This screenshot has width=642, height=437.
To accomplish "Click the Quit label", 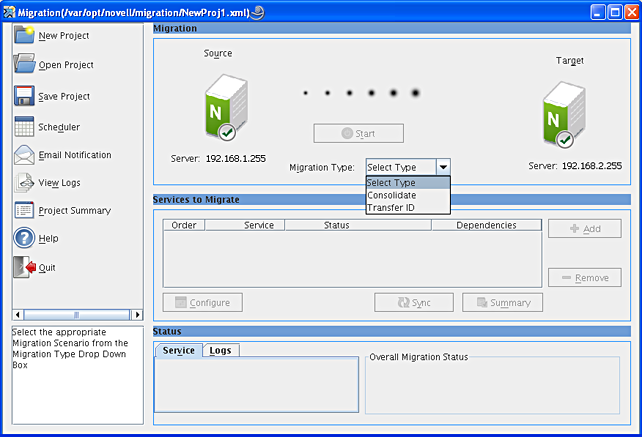I will 47,268.
